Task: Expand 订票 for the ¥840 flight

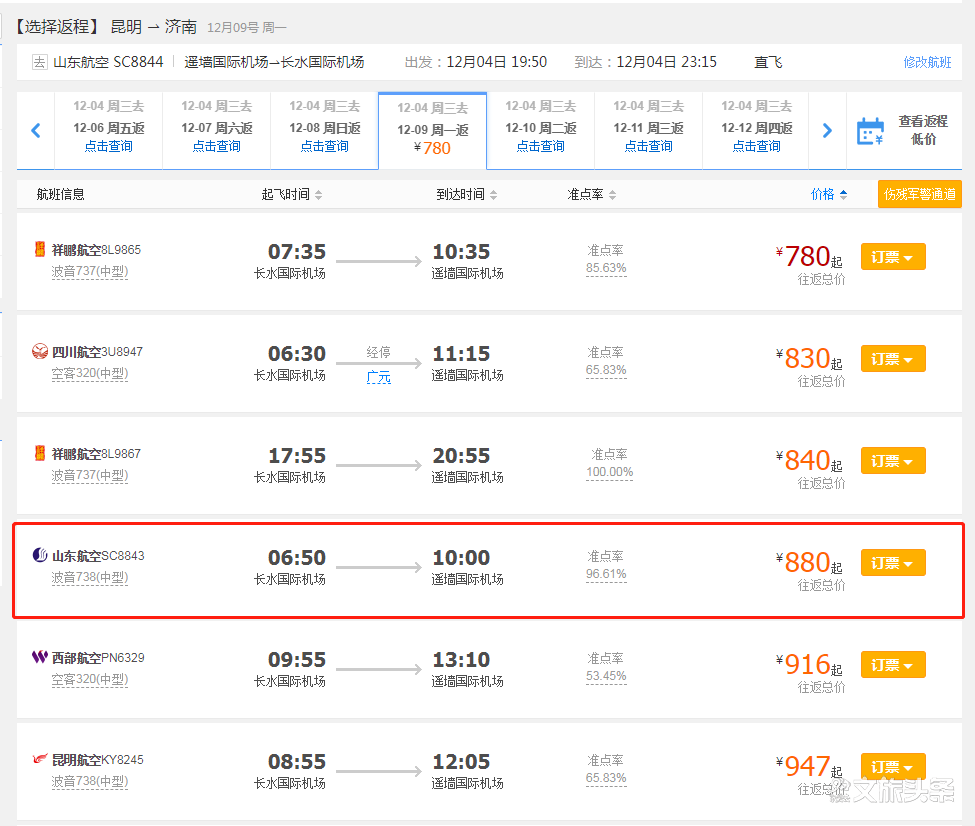Action: pyautogui.click(x=893, y=461)
